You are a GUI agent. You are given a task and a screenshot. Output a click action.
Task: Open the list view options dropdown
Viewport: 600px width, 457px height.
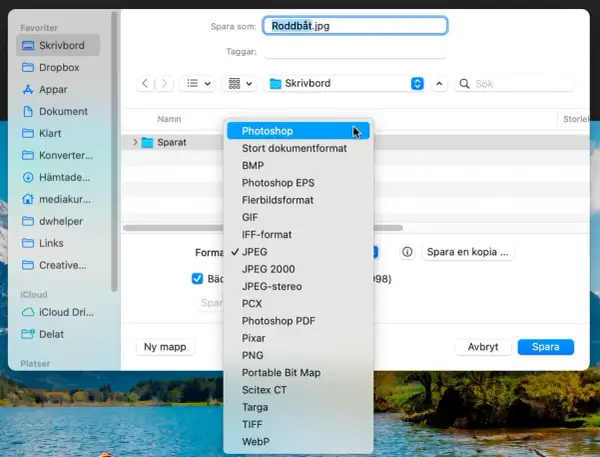click(198, 83)
